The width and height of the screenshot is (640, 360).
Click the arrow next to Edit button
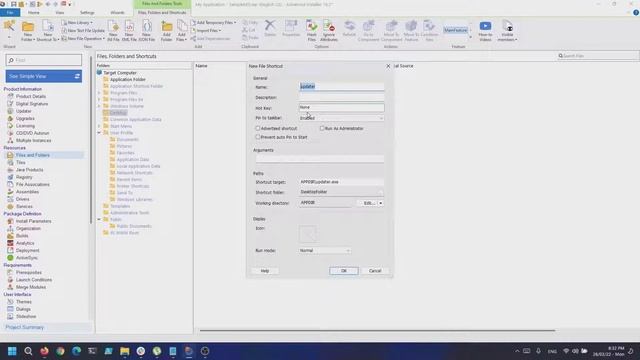pos(381,203)
